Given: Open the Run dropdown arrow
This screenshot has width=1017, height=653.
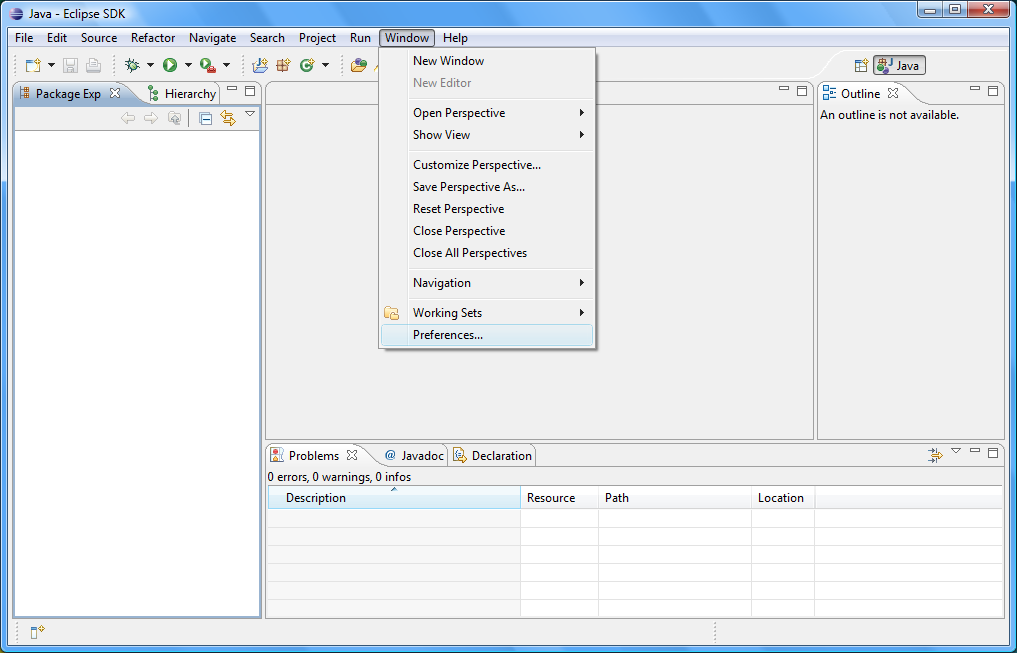Looking at the screenshot, I should pos(188,65).
